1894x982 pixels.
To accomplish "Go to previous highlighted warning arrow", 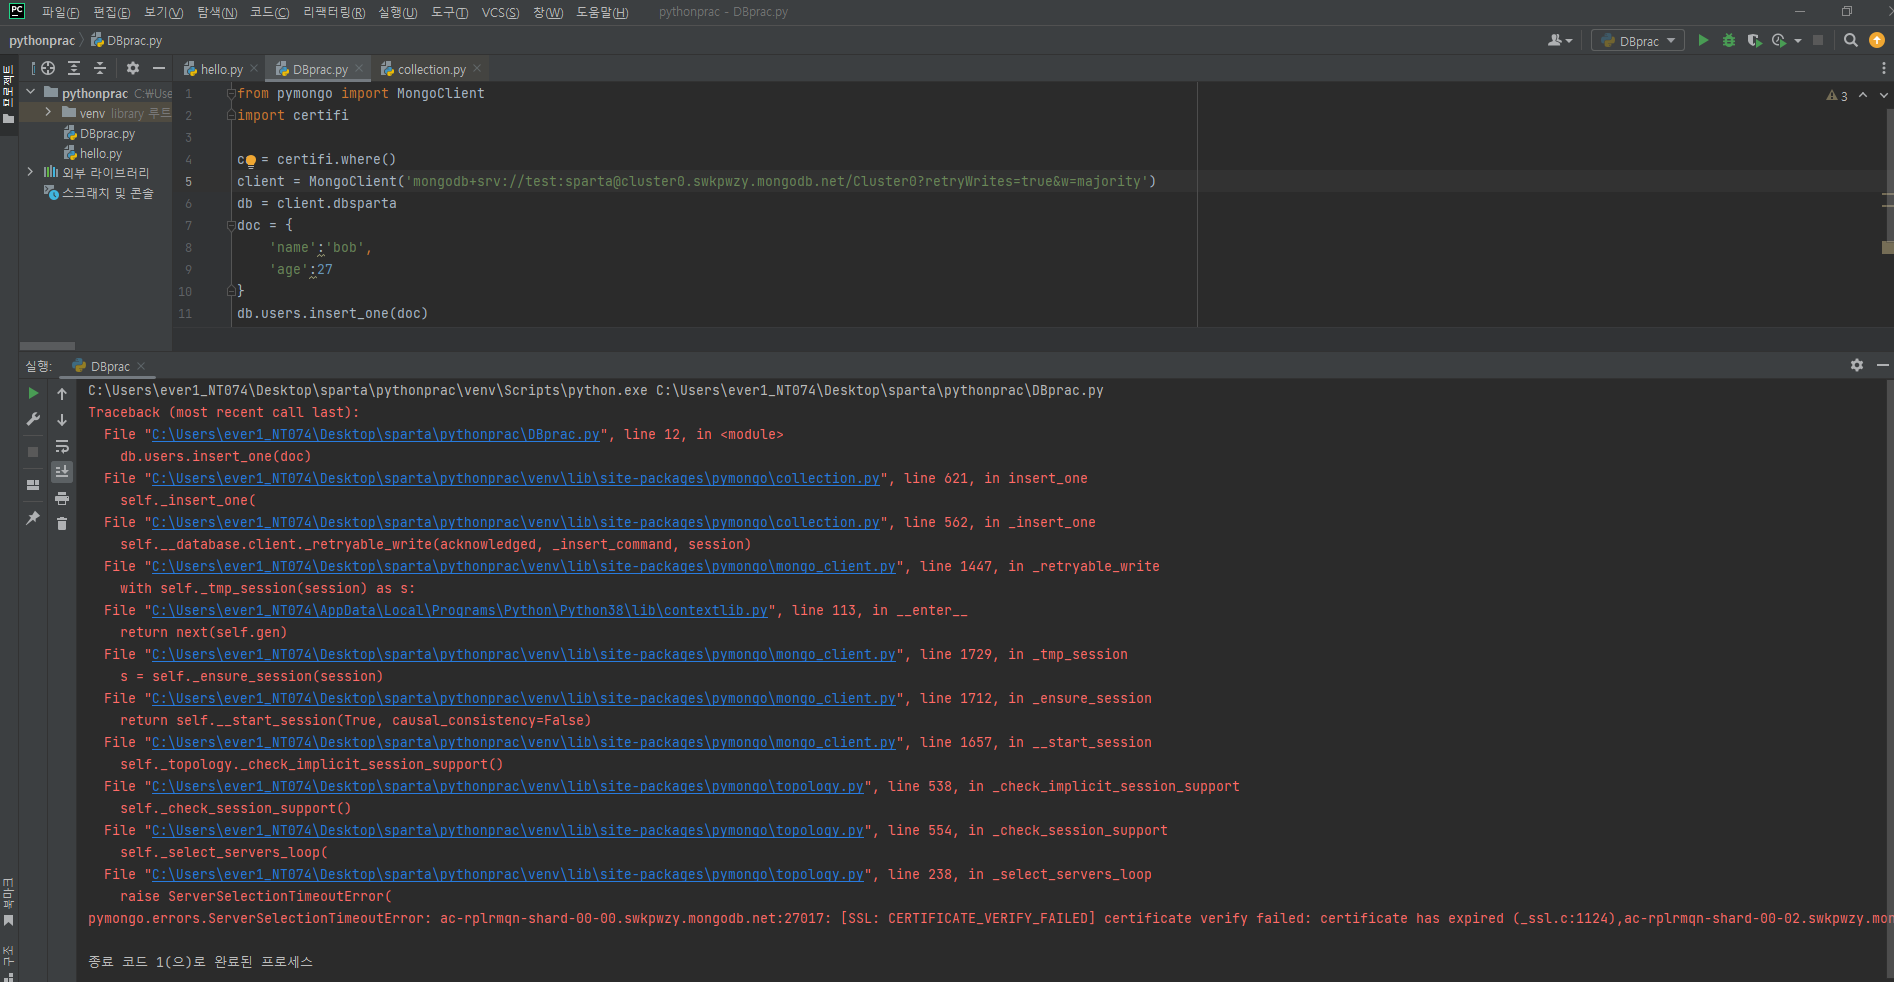I will [1863, 96].
